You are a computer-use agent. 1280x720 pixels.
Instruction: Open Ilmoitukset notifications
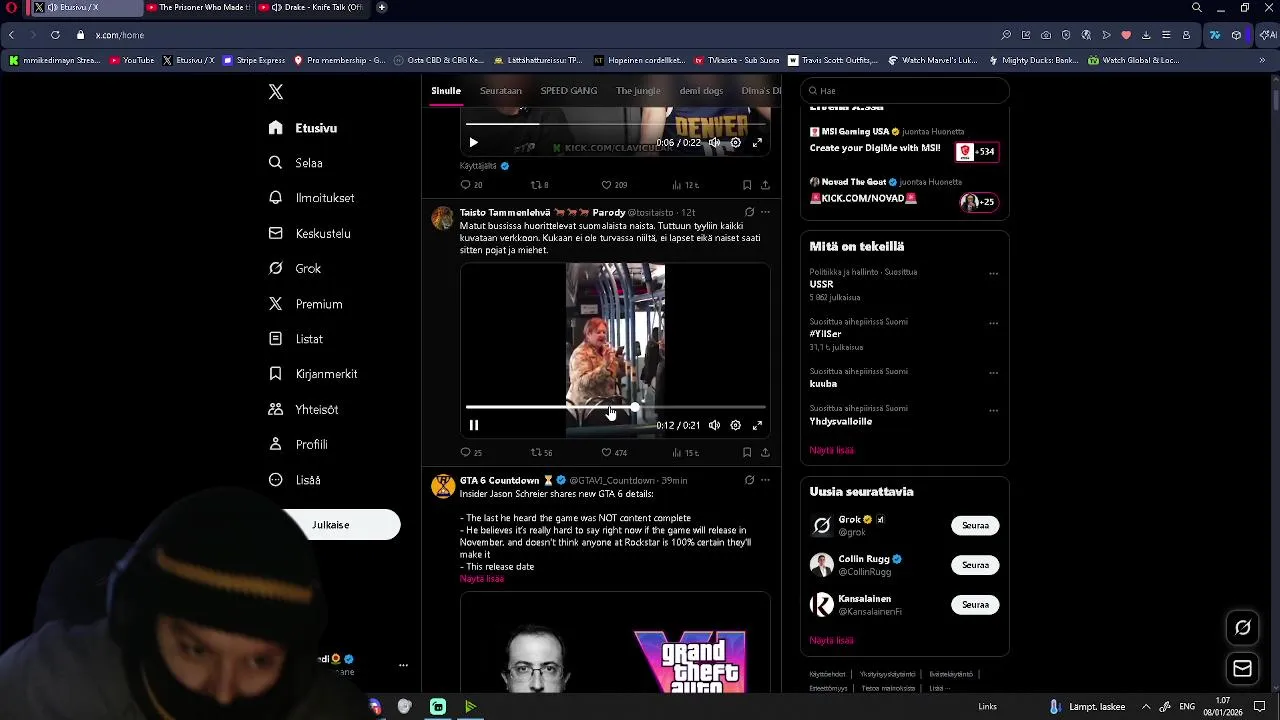pos(312,198)
